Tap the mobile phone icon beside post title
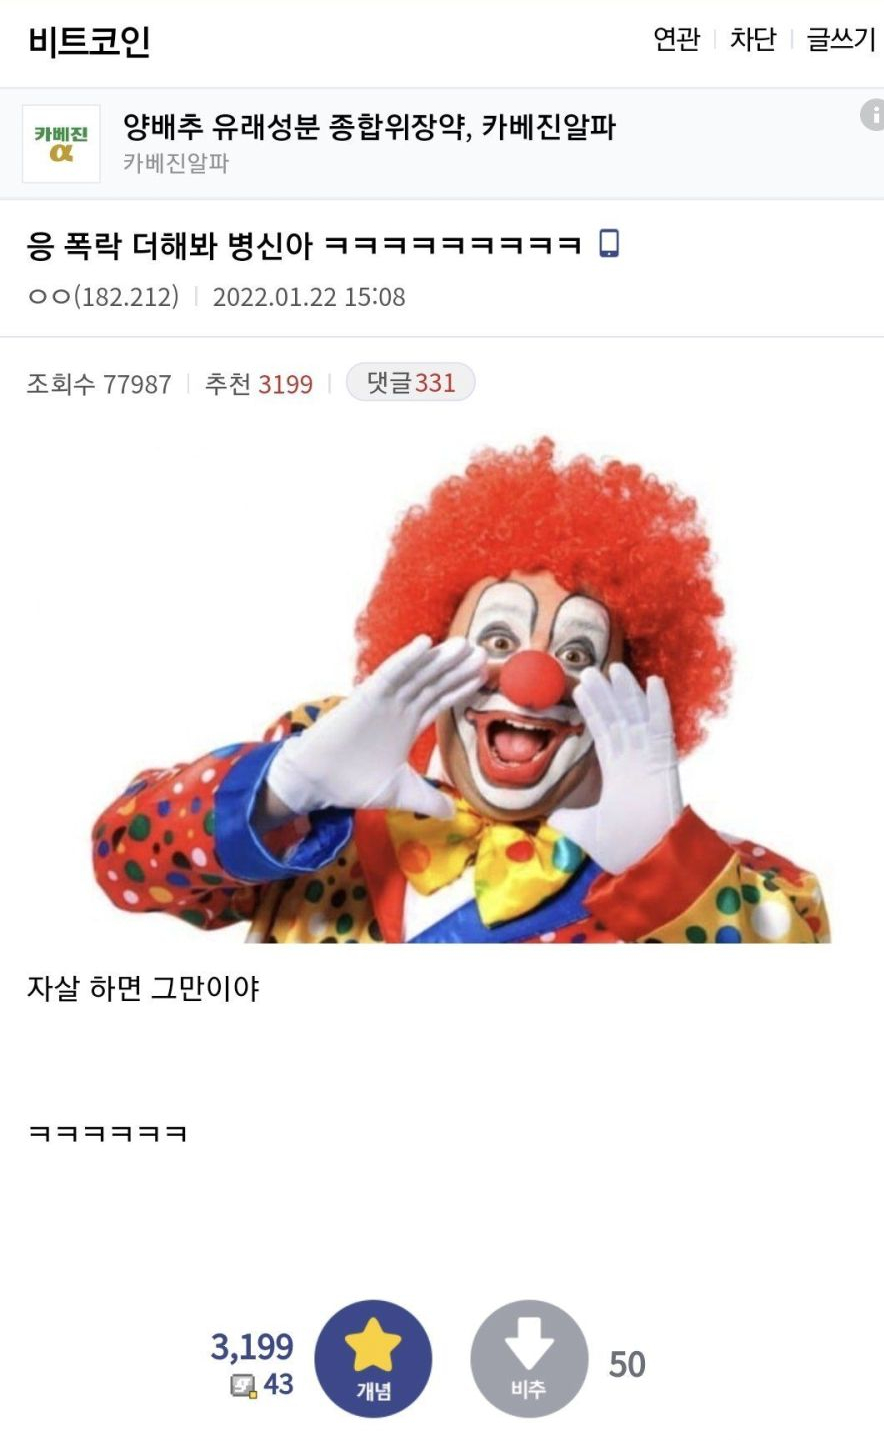 (x=609, y=243)
